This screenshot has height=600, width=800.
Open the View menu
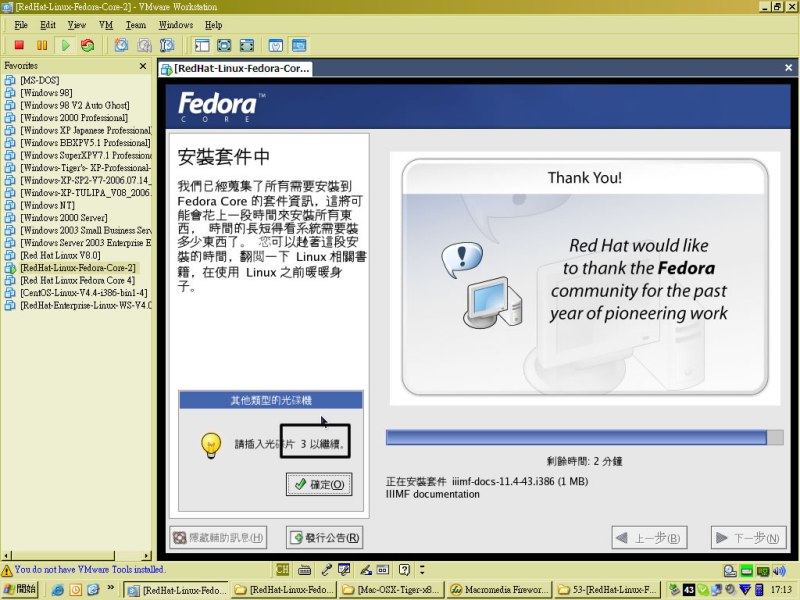(77, 25)
